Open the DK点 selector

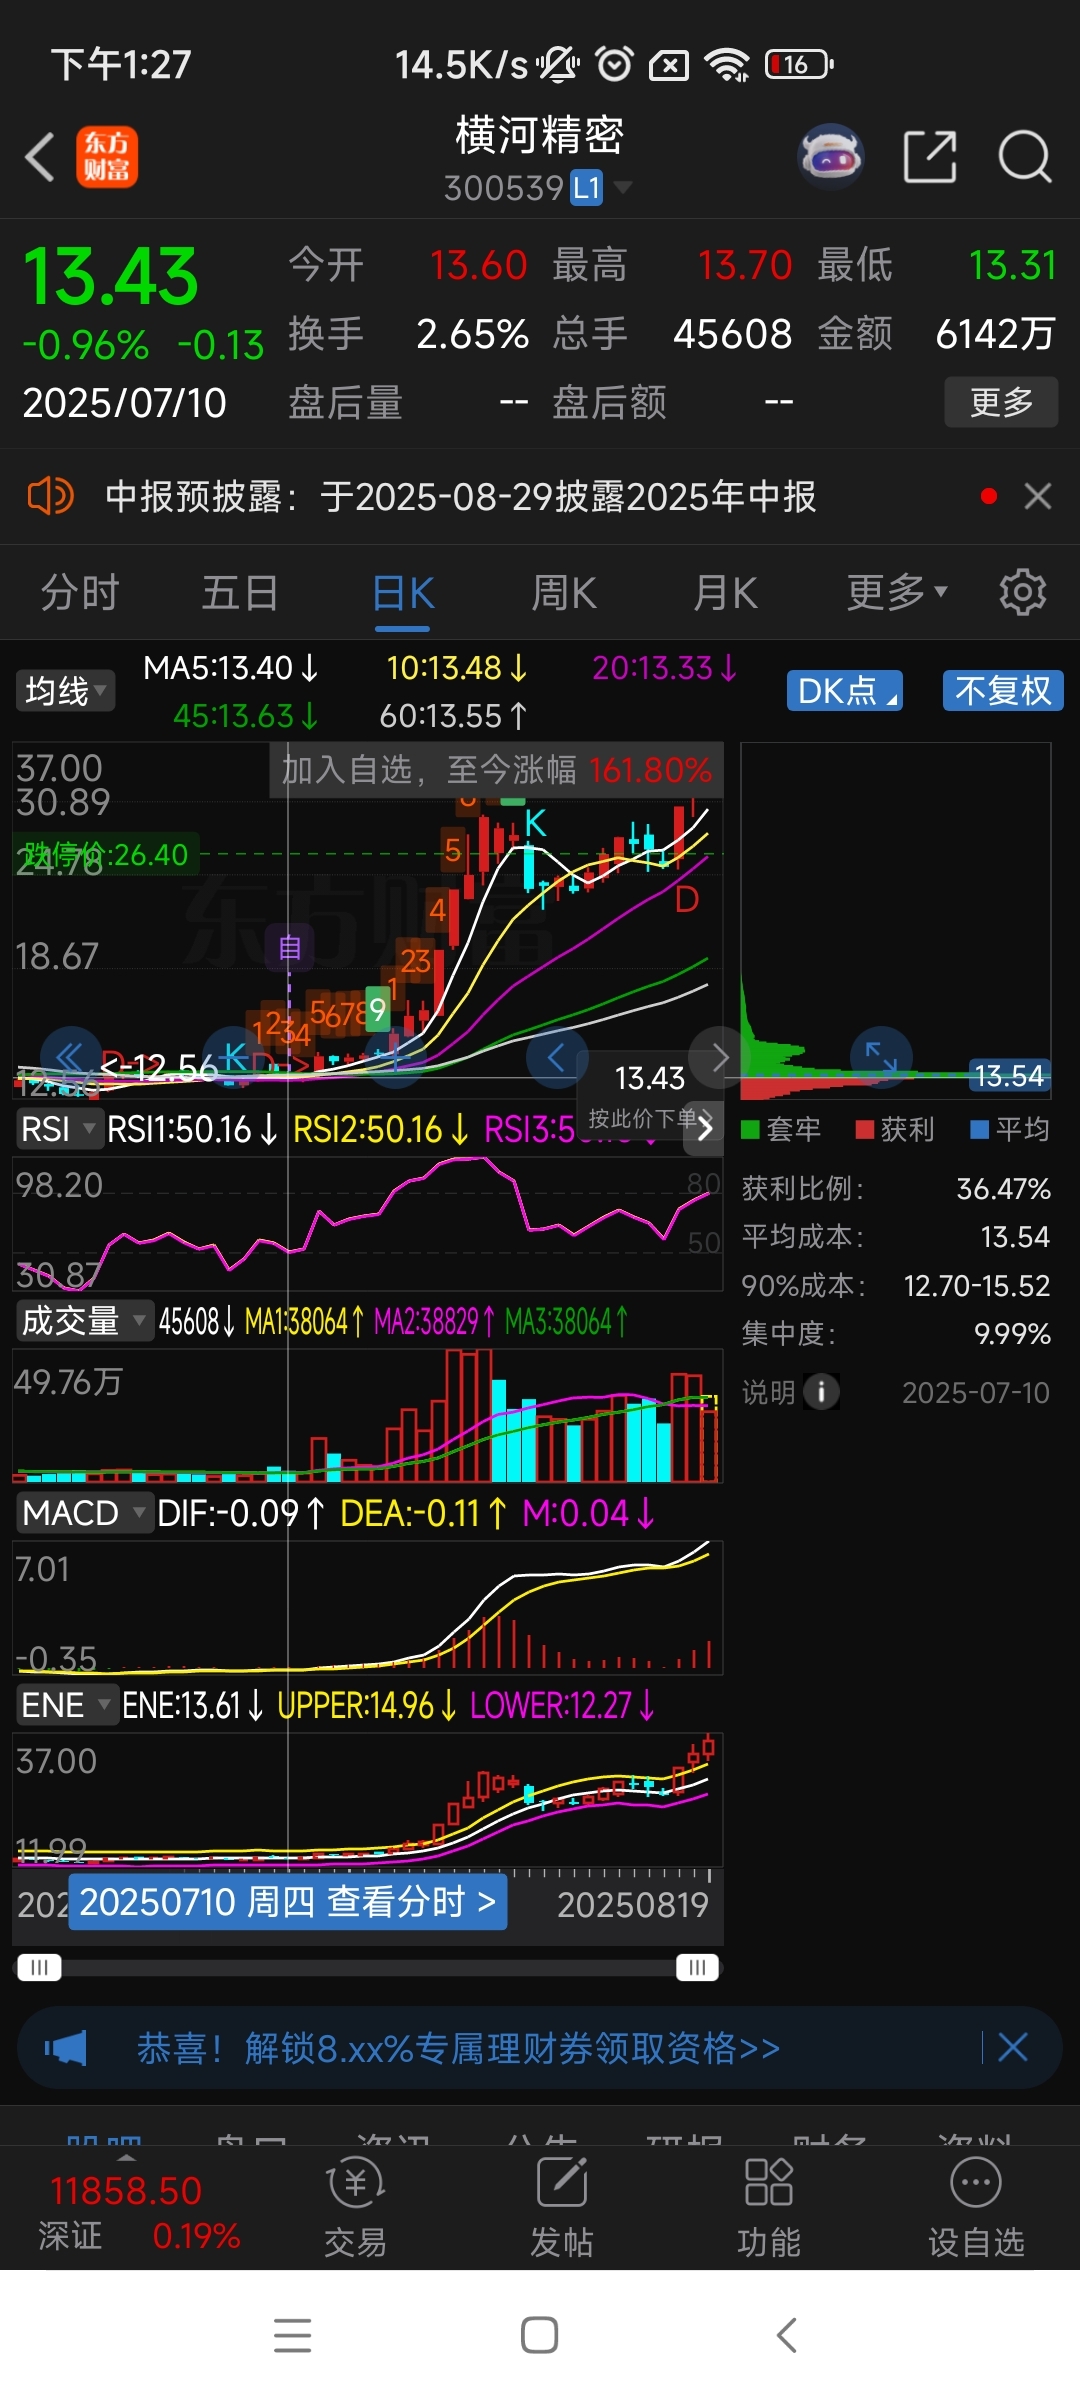(845, 690)
